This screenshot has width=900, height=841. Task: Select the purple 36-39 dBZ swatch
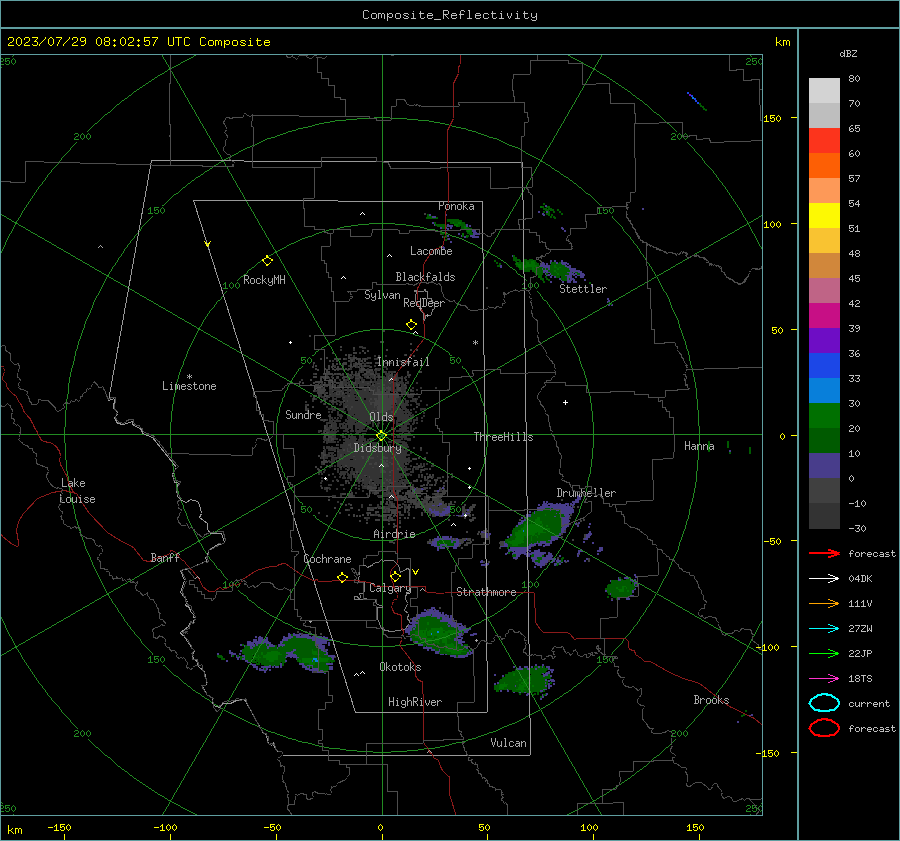824,341
